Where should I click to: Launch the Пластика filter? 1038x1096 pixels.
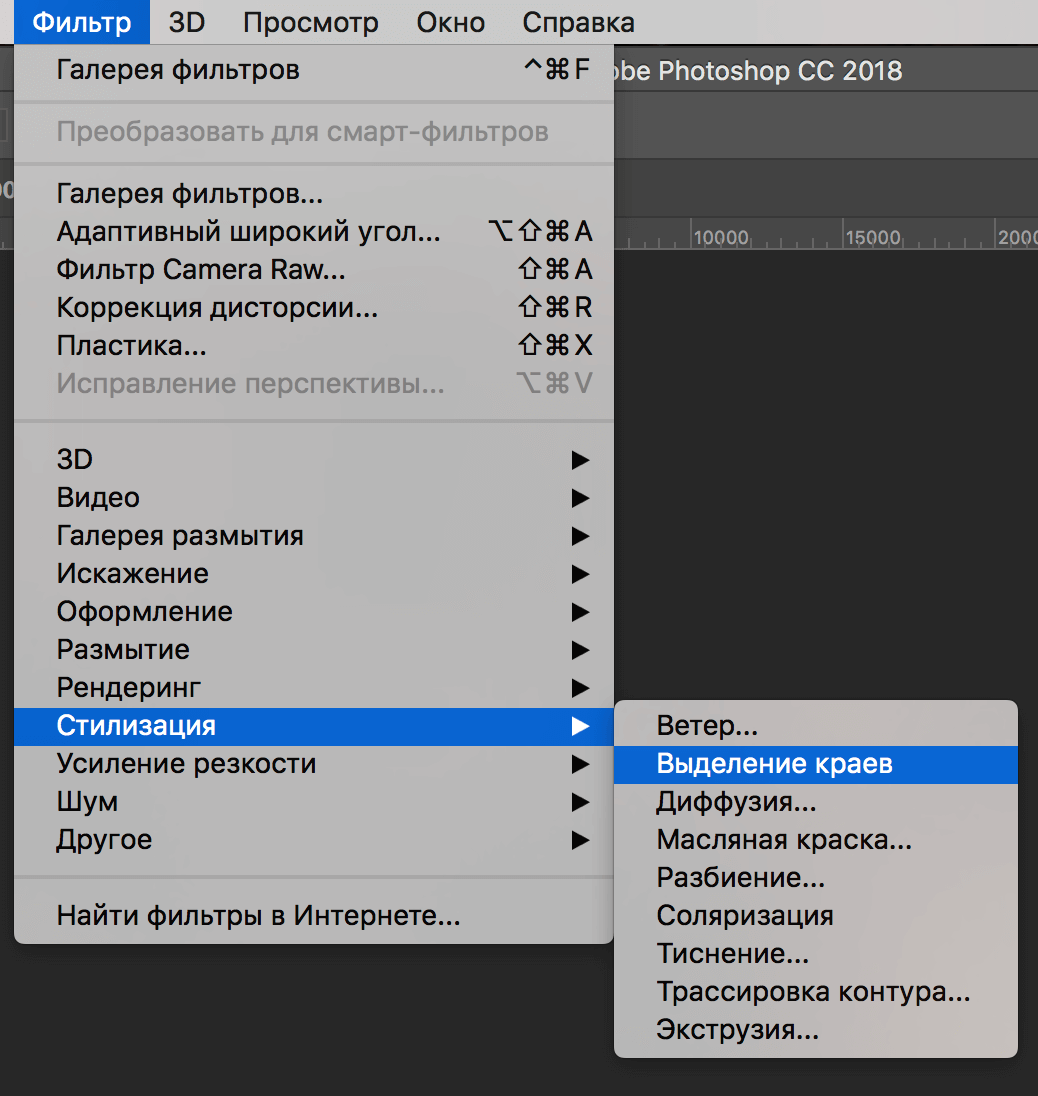(x=120, y=345)
